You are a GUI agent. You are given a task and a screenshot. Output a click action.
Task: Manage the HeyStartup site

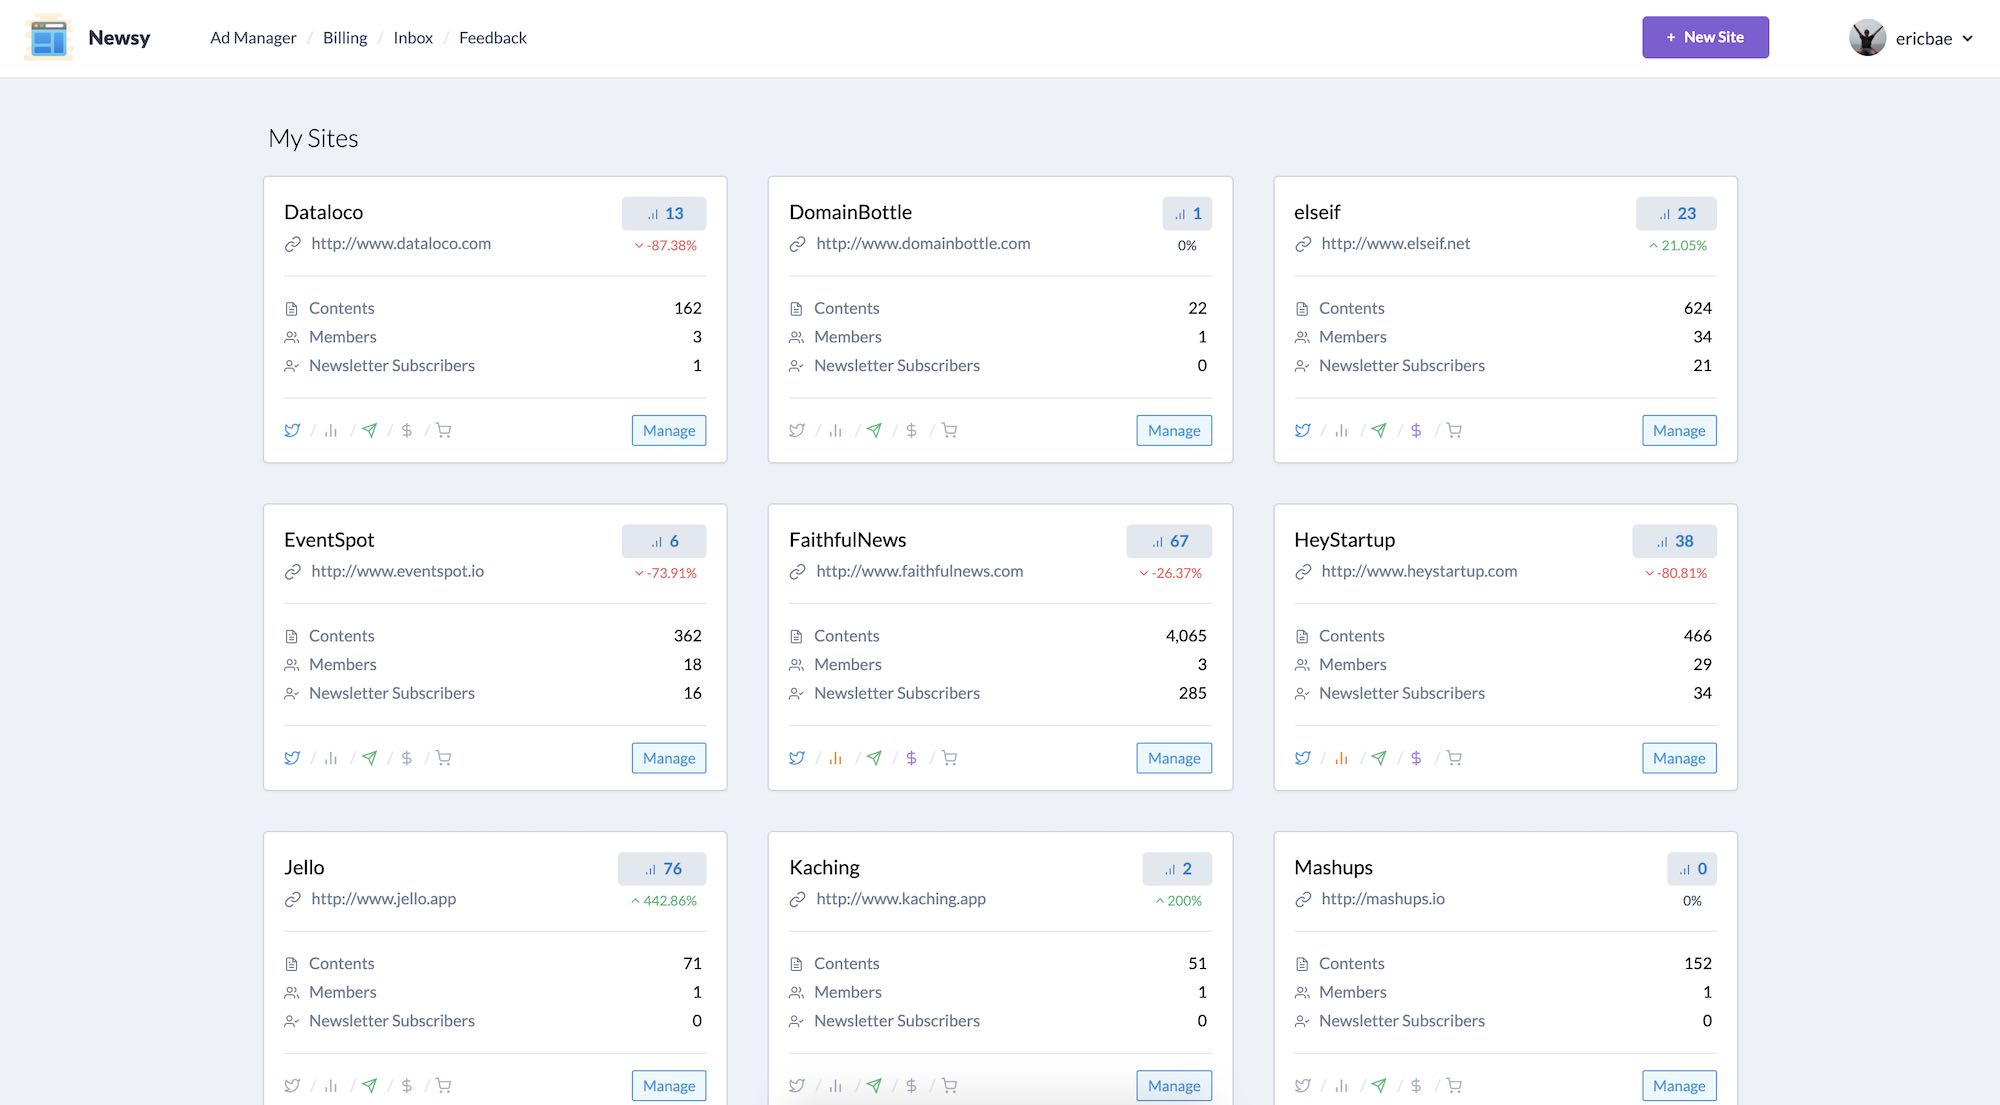(x=1679, y=758)
